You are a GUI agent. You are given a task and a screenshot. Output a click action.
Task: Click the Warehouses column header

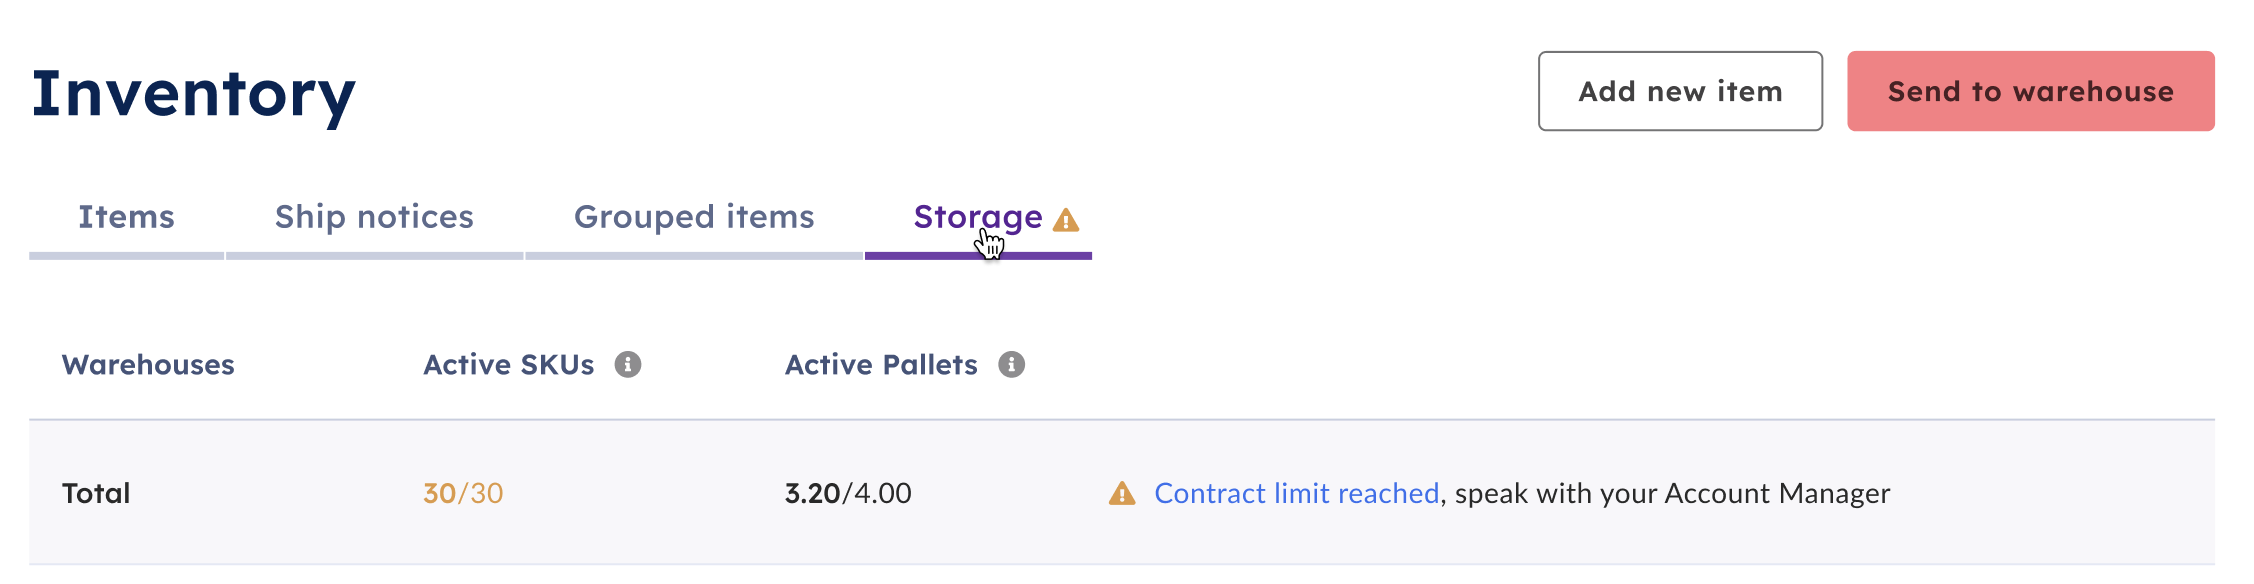(x=148, y=365)
